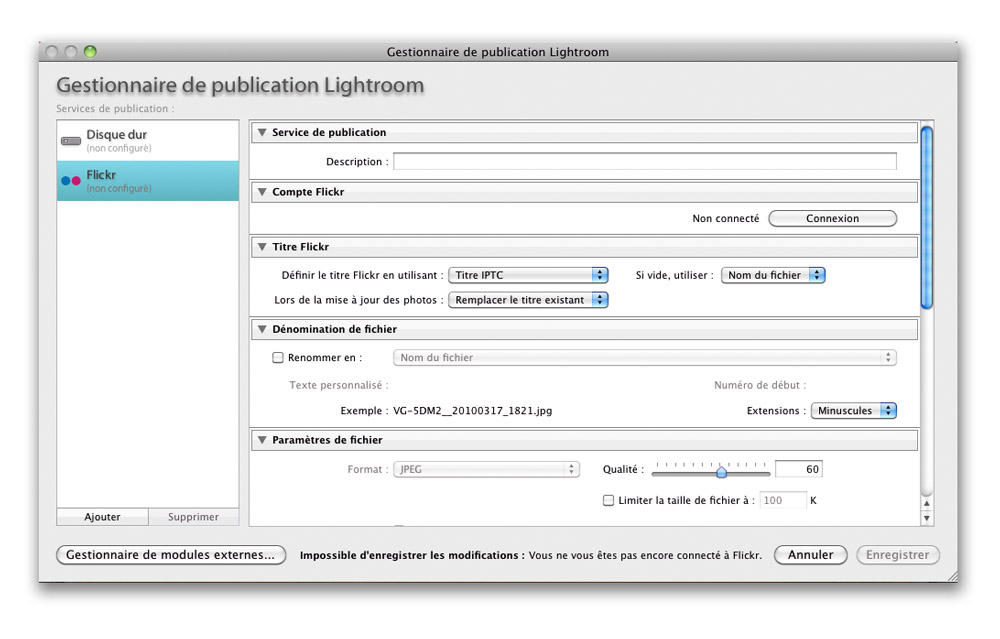
Task: Collapse the Compte Flickr section
Action: pos(262,191)
